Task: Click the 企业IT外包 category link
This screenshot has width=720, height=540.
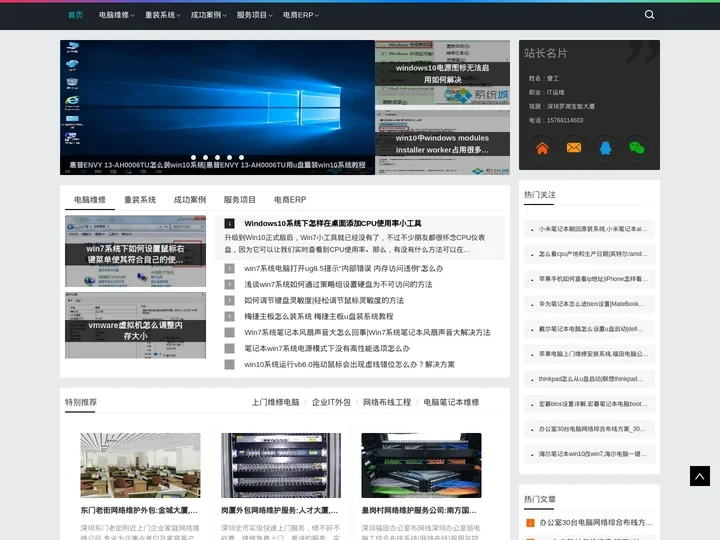Action: click(331, 402)
